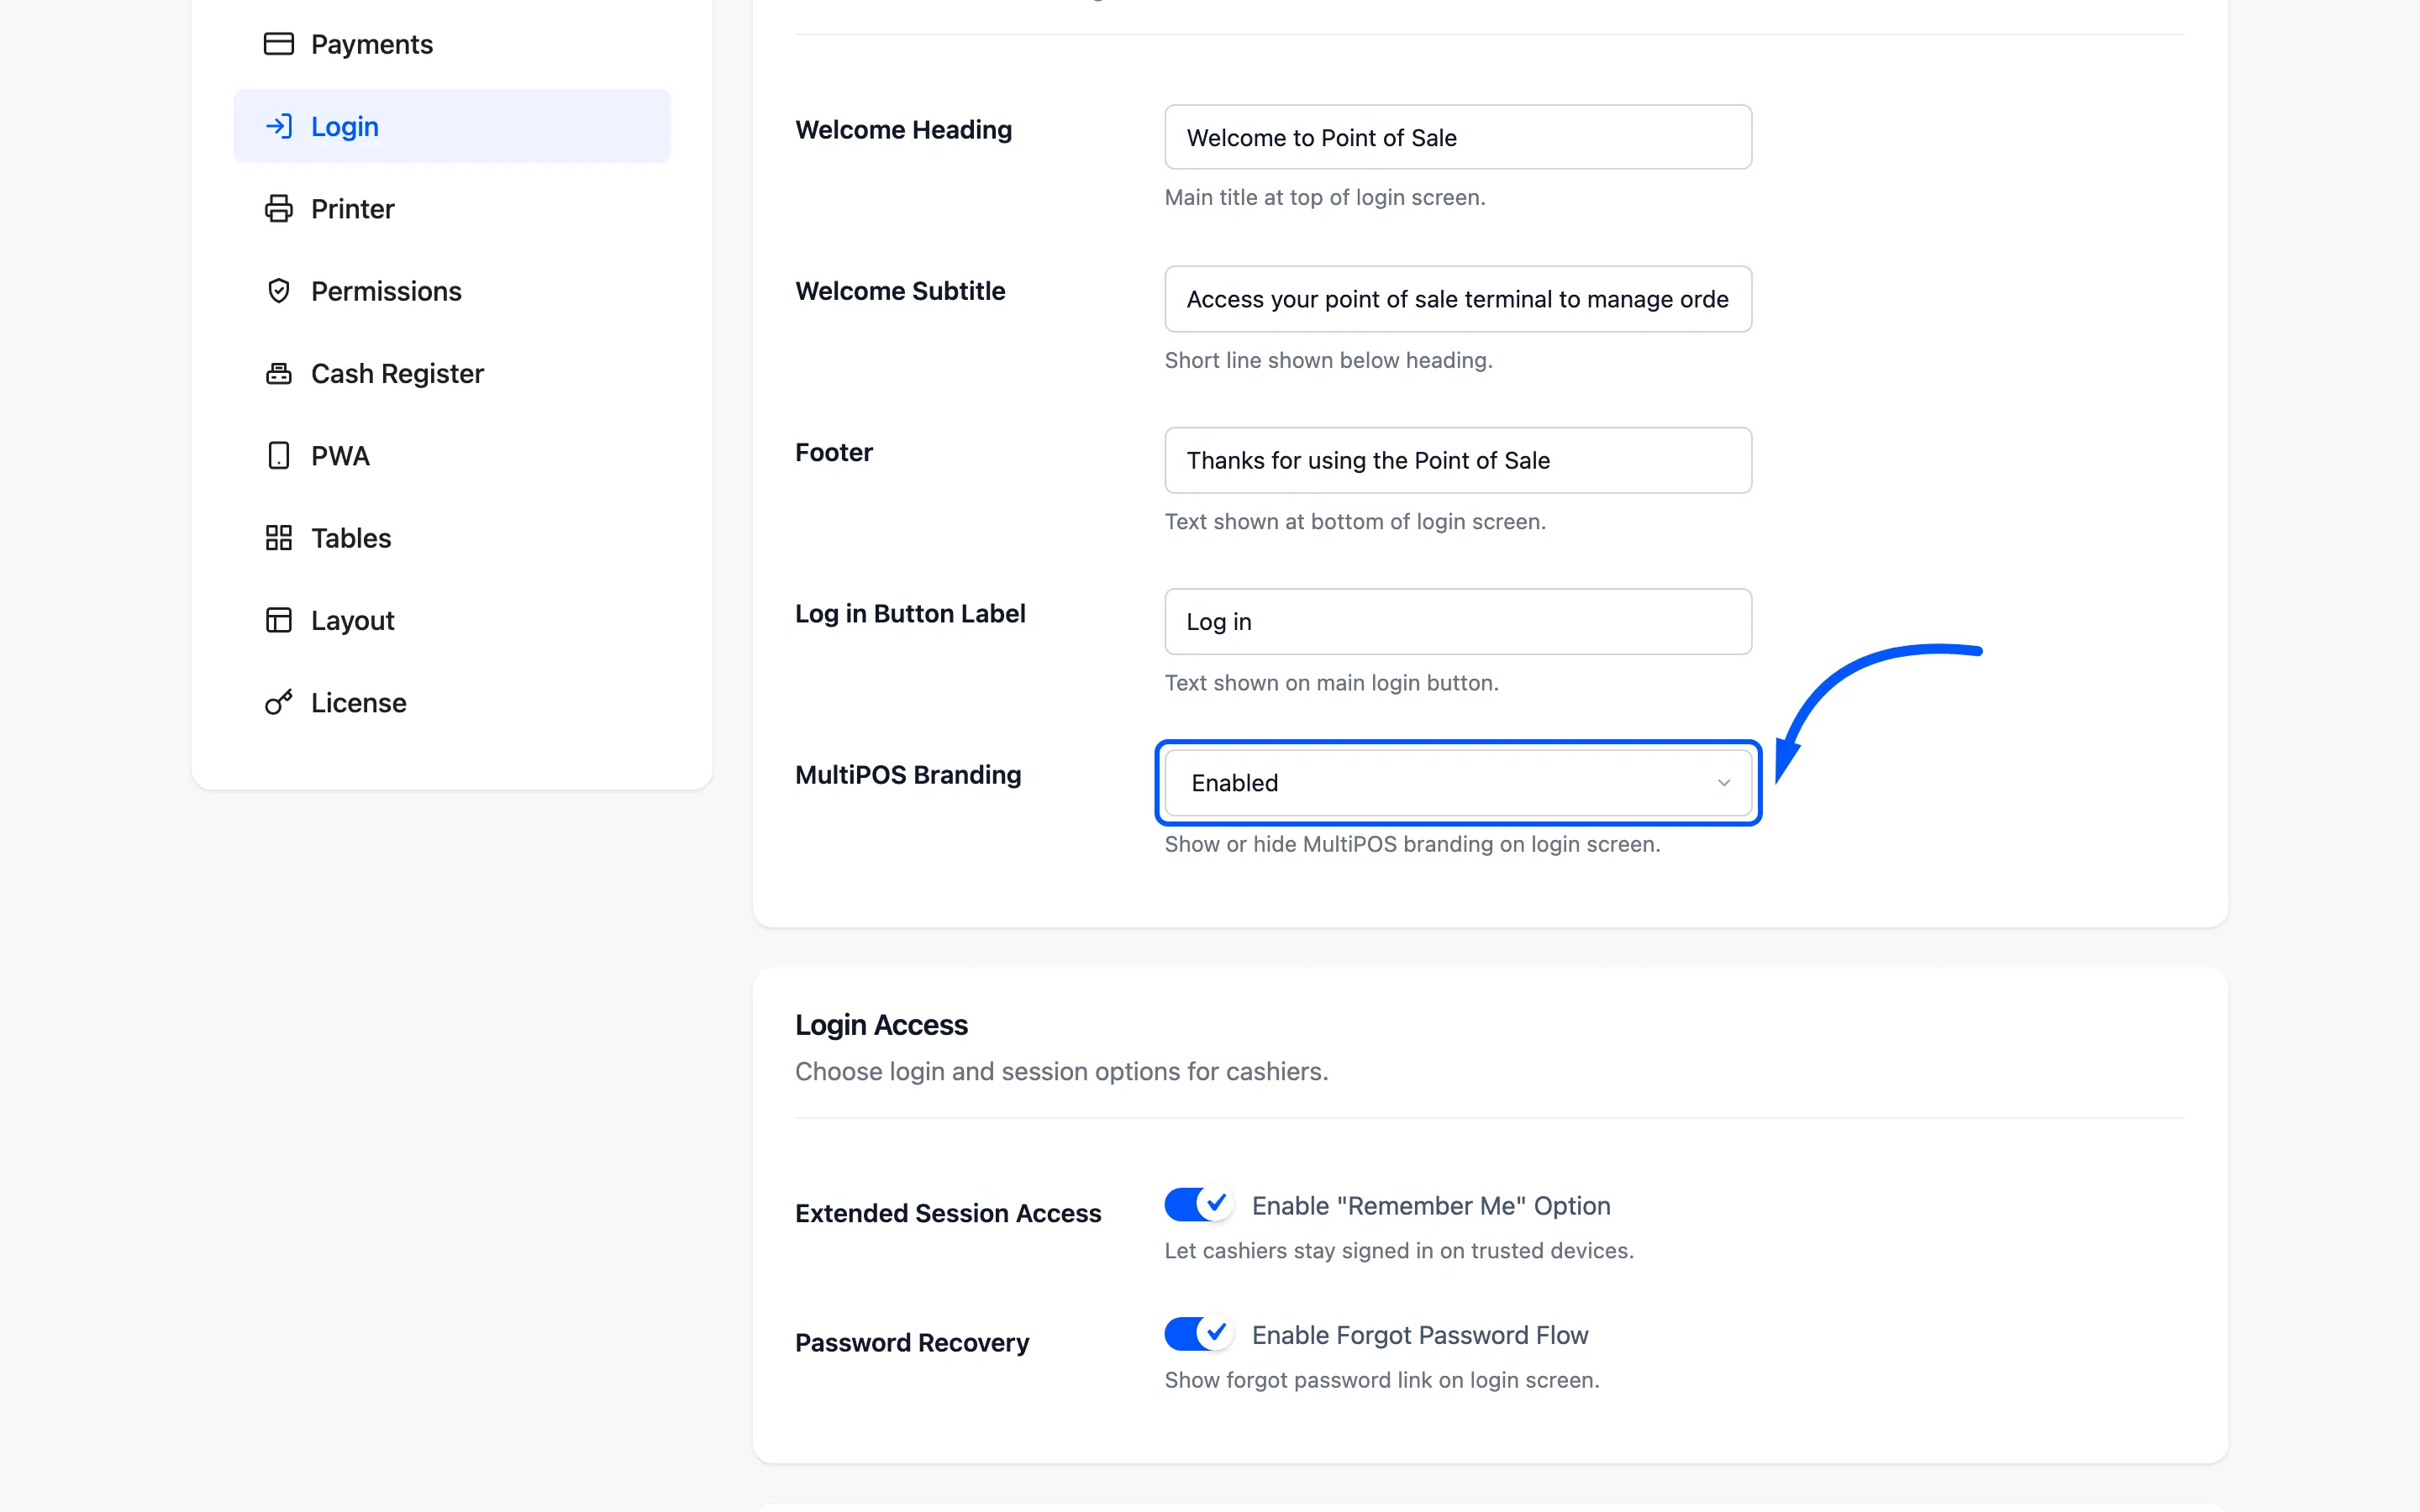This screenshot has height=1512, width=2420.
Task: Disable the Remember Me toggle
Action: point(1198,1204)
